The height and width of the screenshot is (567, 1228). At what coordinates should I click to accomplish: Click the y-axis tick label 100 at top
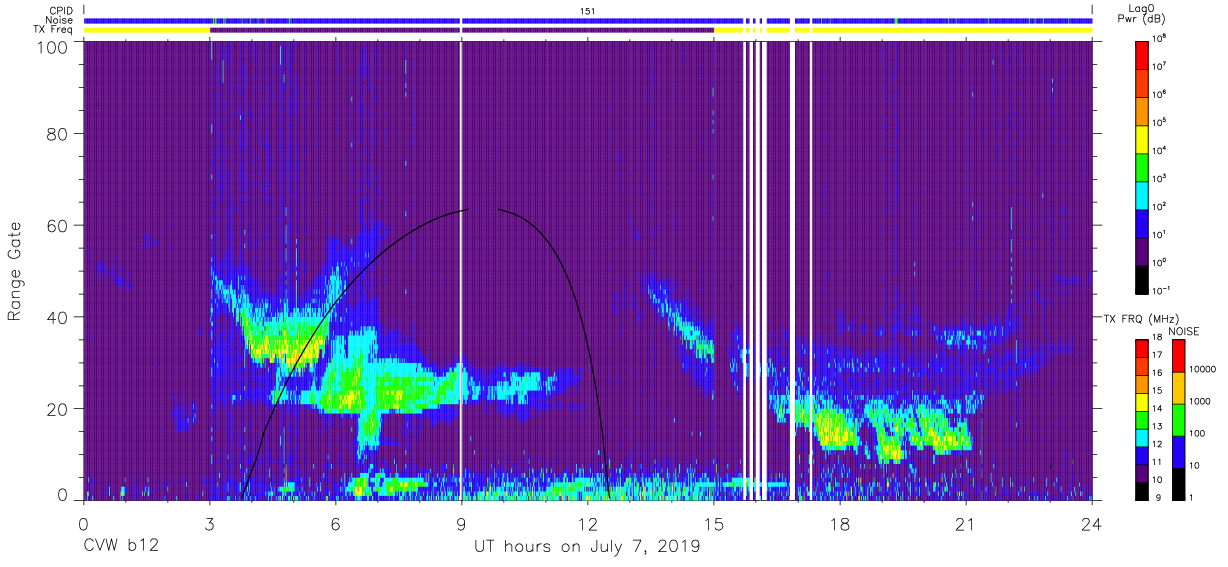(x=51, y=47)
